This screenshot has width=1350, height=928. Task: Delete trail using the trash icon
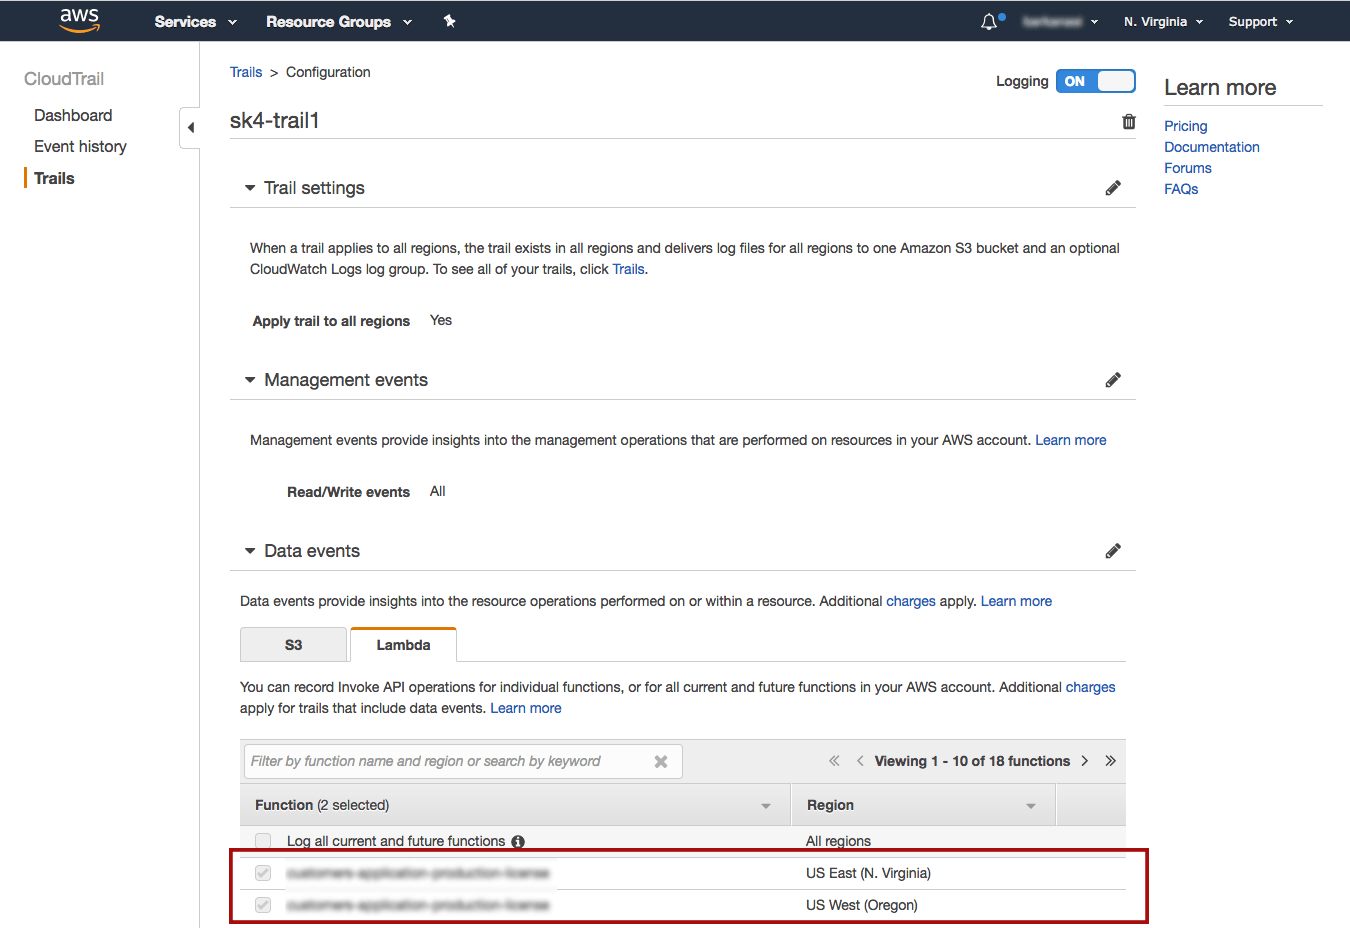(1129, 121)
